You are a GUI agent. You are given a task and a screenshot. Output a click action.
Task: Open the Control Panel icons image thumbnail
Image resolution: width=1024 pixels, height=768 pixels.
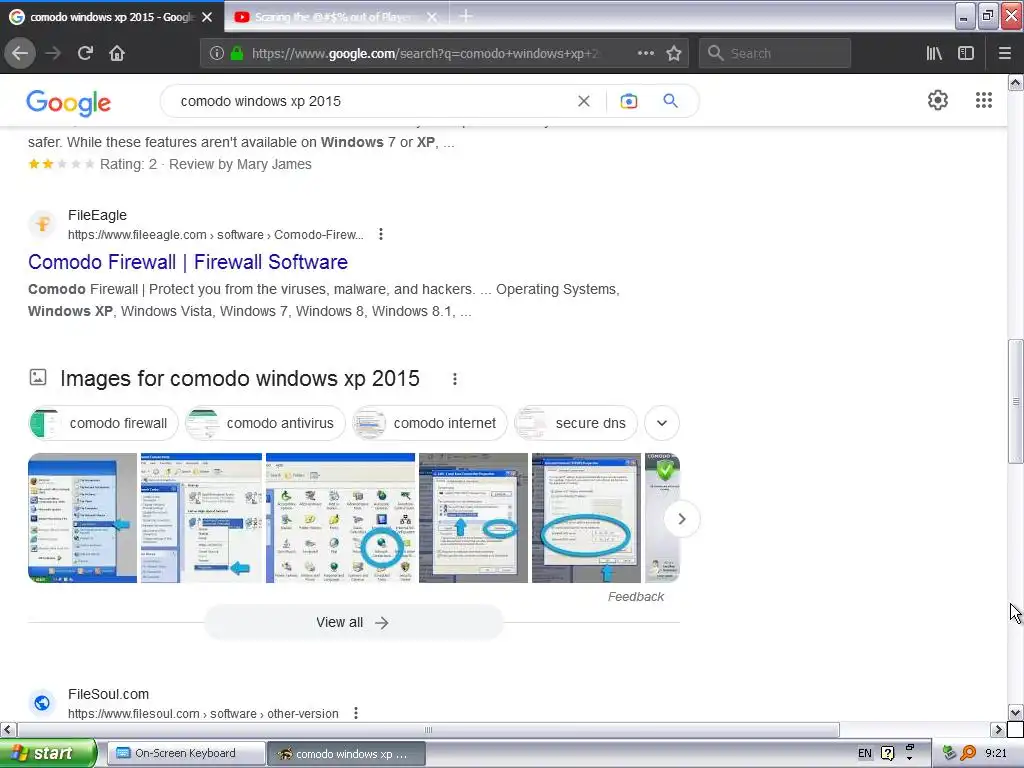[x=340, y=518]
